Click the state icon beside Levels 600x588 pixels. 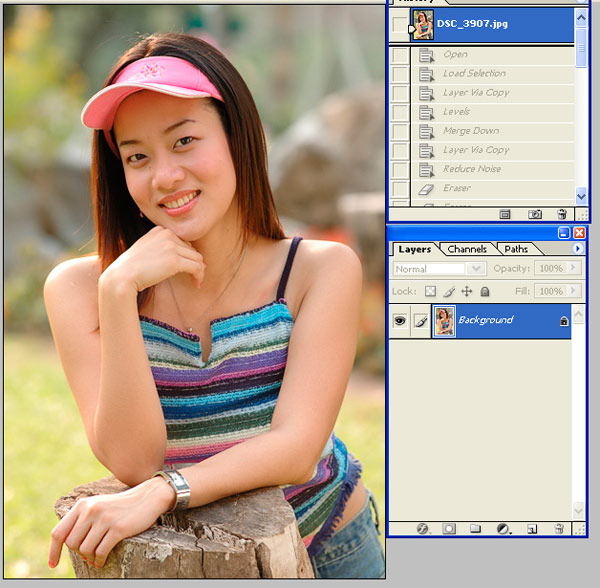pyautogui.click(x=426, y=112)
